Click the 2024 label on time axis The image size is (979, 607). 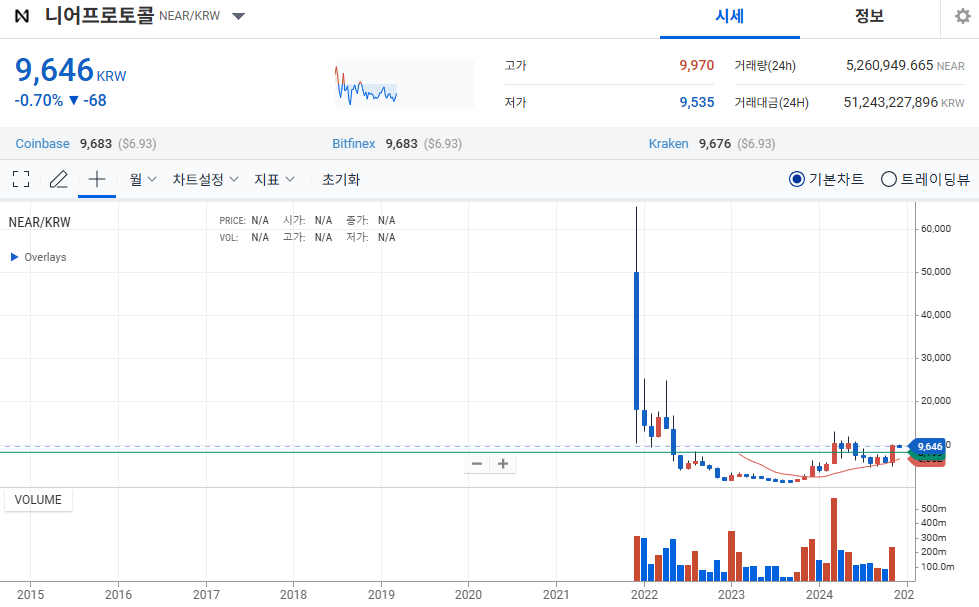pos(819,594)
